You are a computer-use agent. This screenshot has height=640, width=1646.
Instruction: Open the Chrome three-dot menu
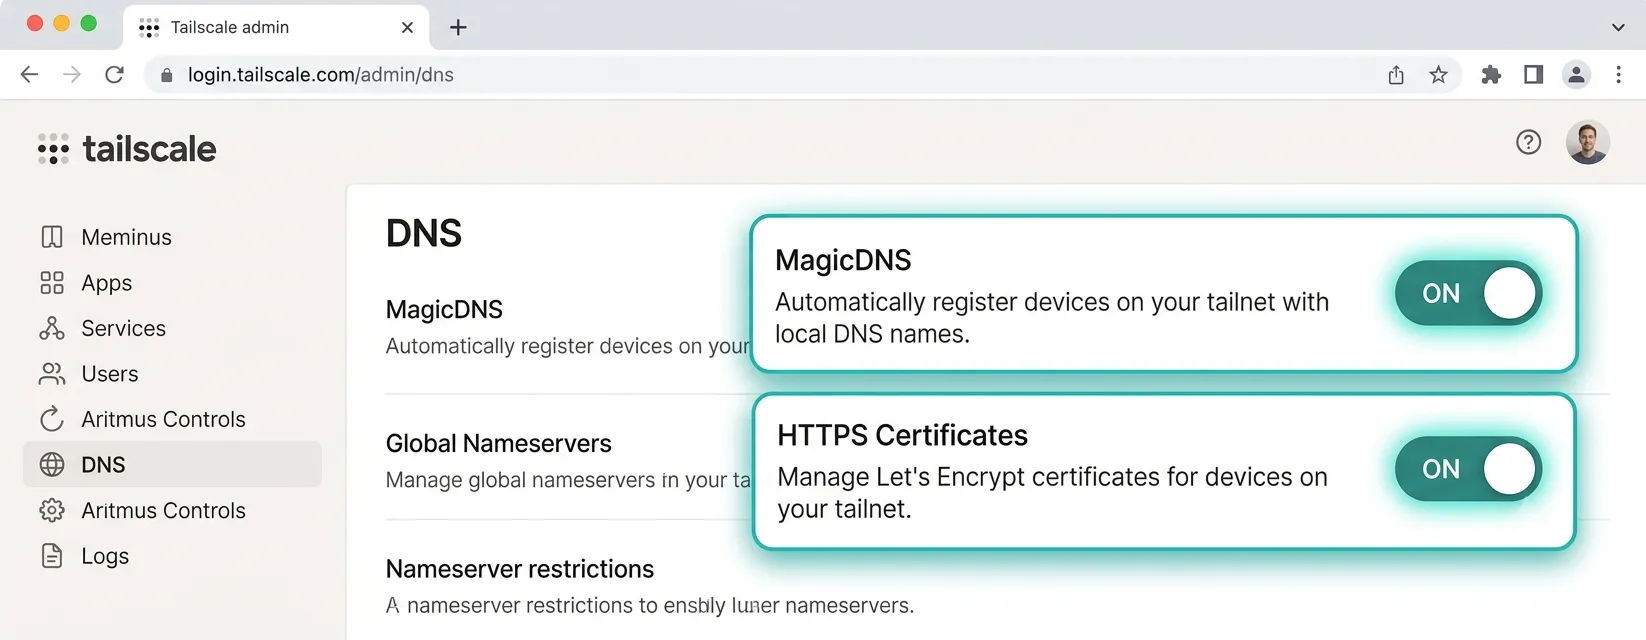1618,75
